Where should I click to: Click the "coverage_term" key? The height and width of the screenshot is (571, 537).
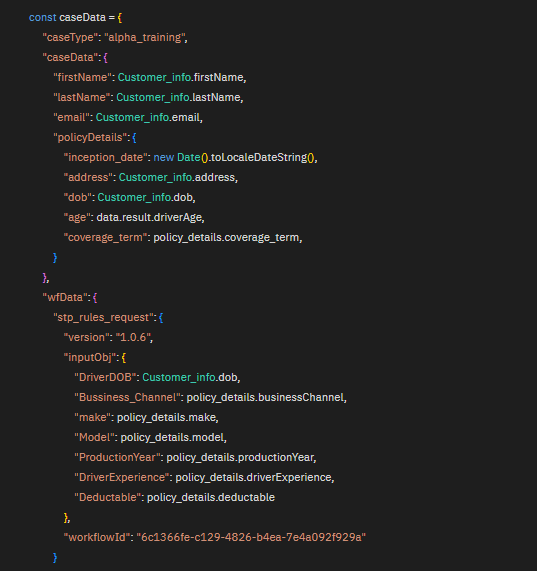106,238
